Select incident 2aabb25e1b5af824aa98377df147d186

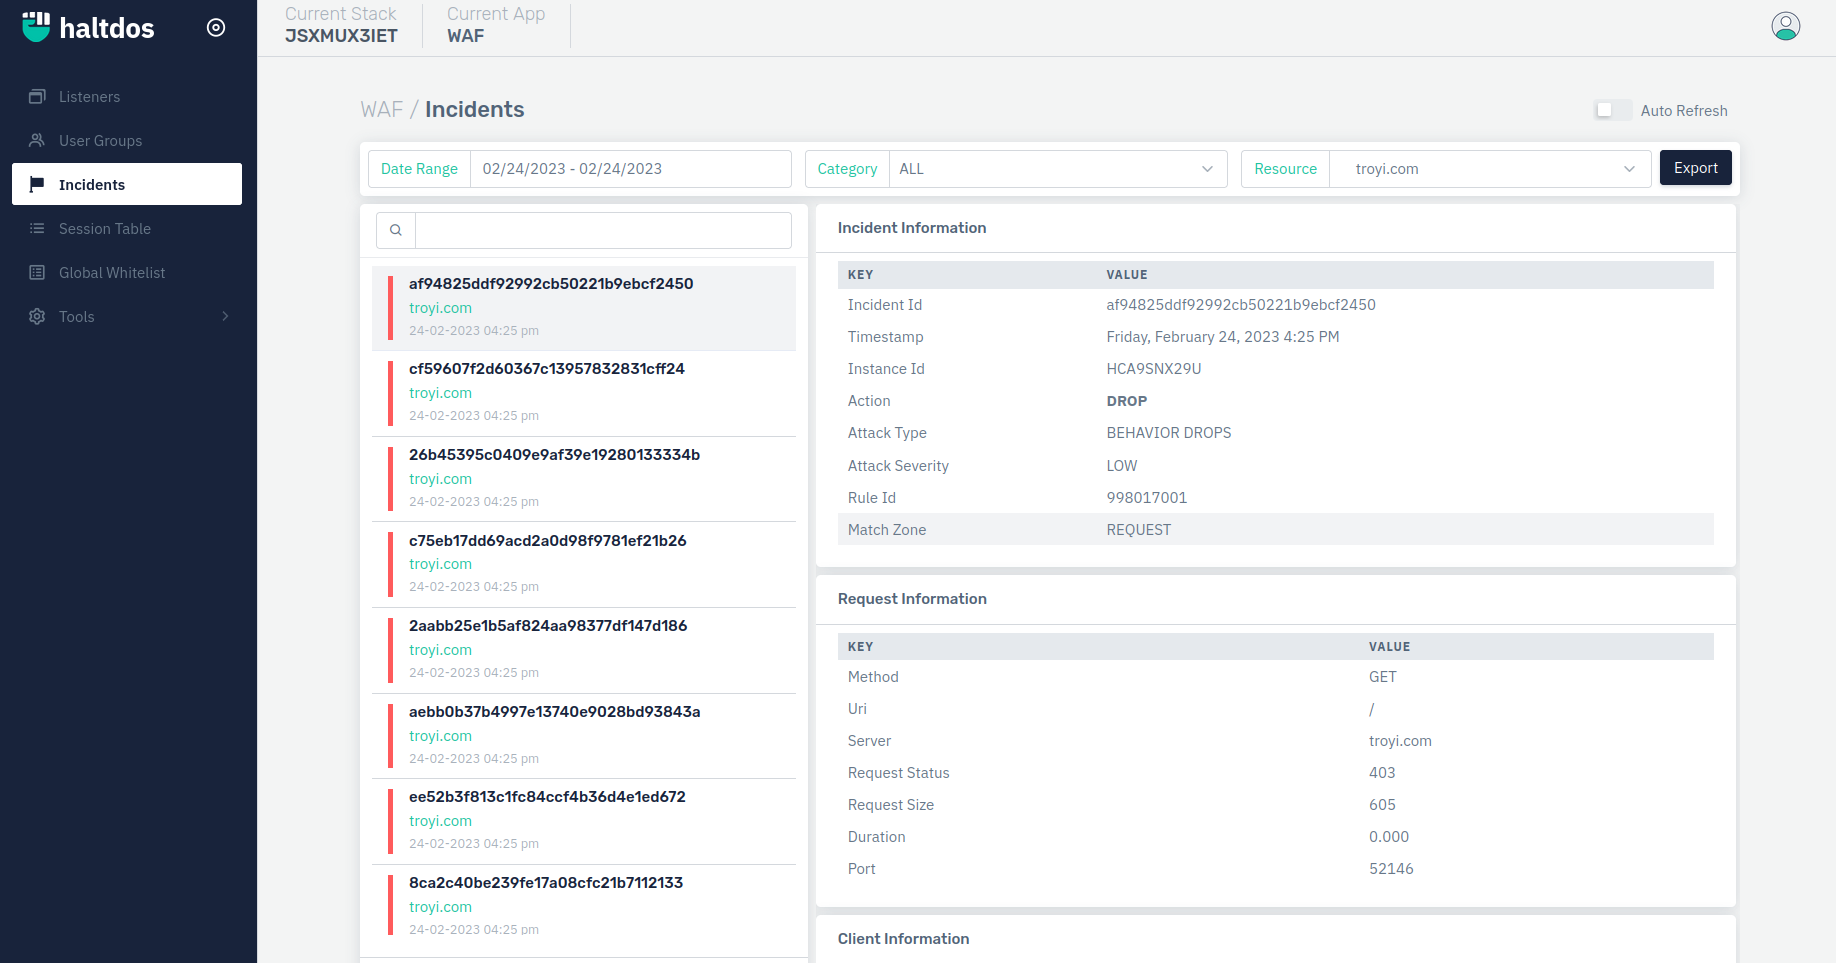point(584,650)
